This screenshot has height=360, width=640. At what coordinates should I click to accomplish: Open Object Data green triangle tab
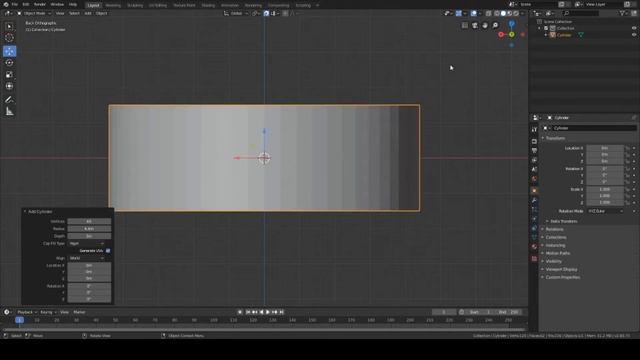pyautogui.click(x=534, y=237)
